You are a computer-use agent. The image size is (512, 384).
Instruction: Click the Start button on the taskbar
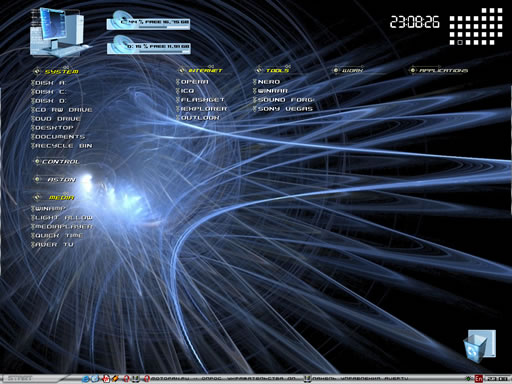point(21,379)
